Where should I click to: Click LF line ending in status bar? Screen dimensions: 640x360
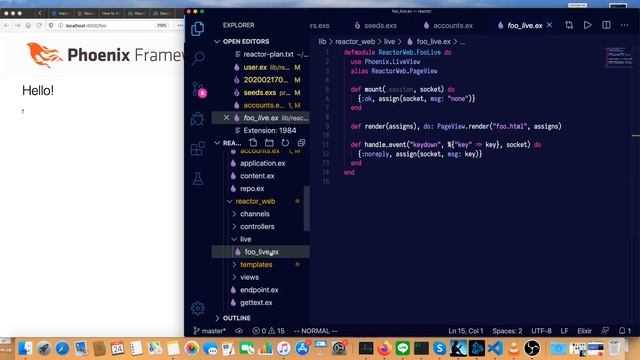click(564, 331)
